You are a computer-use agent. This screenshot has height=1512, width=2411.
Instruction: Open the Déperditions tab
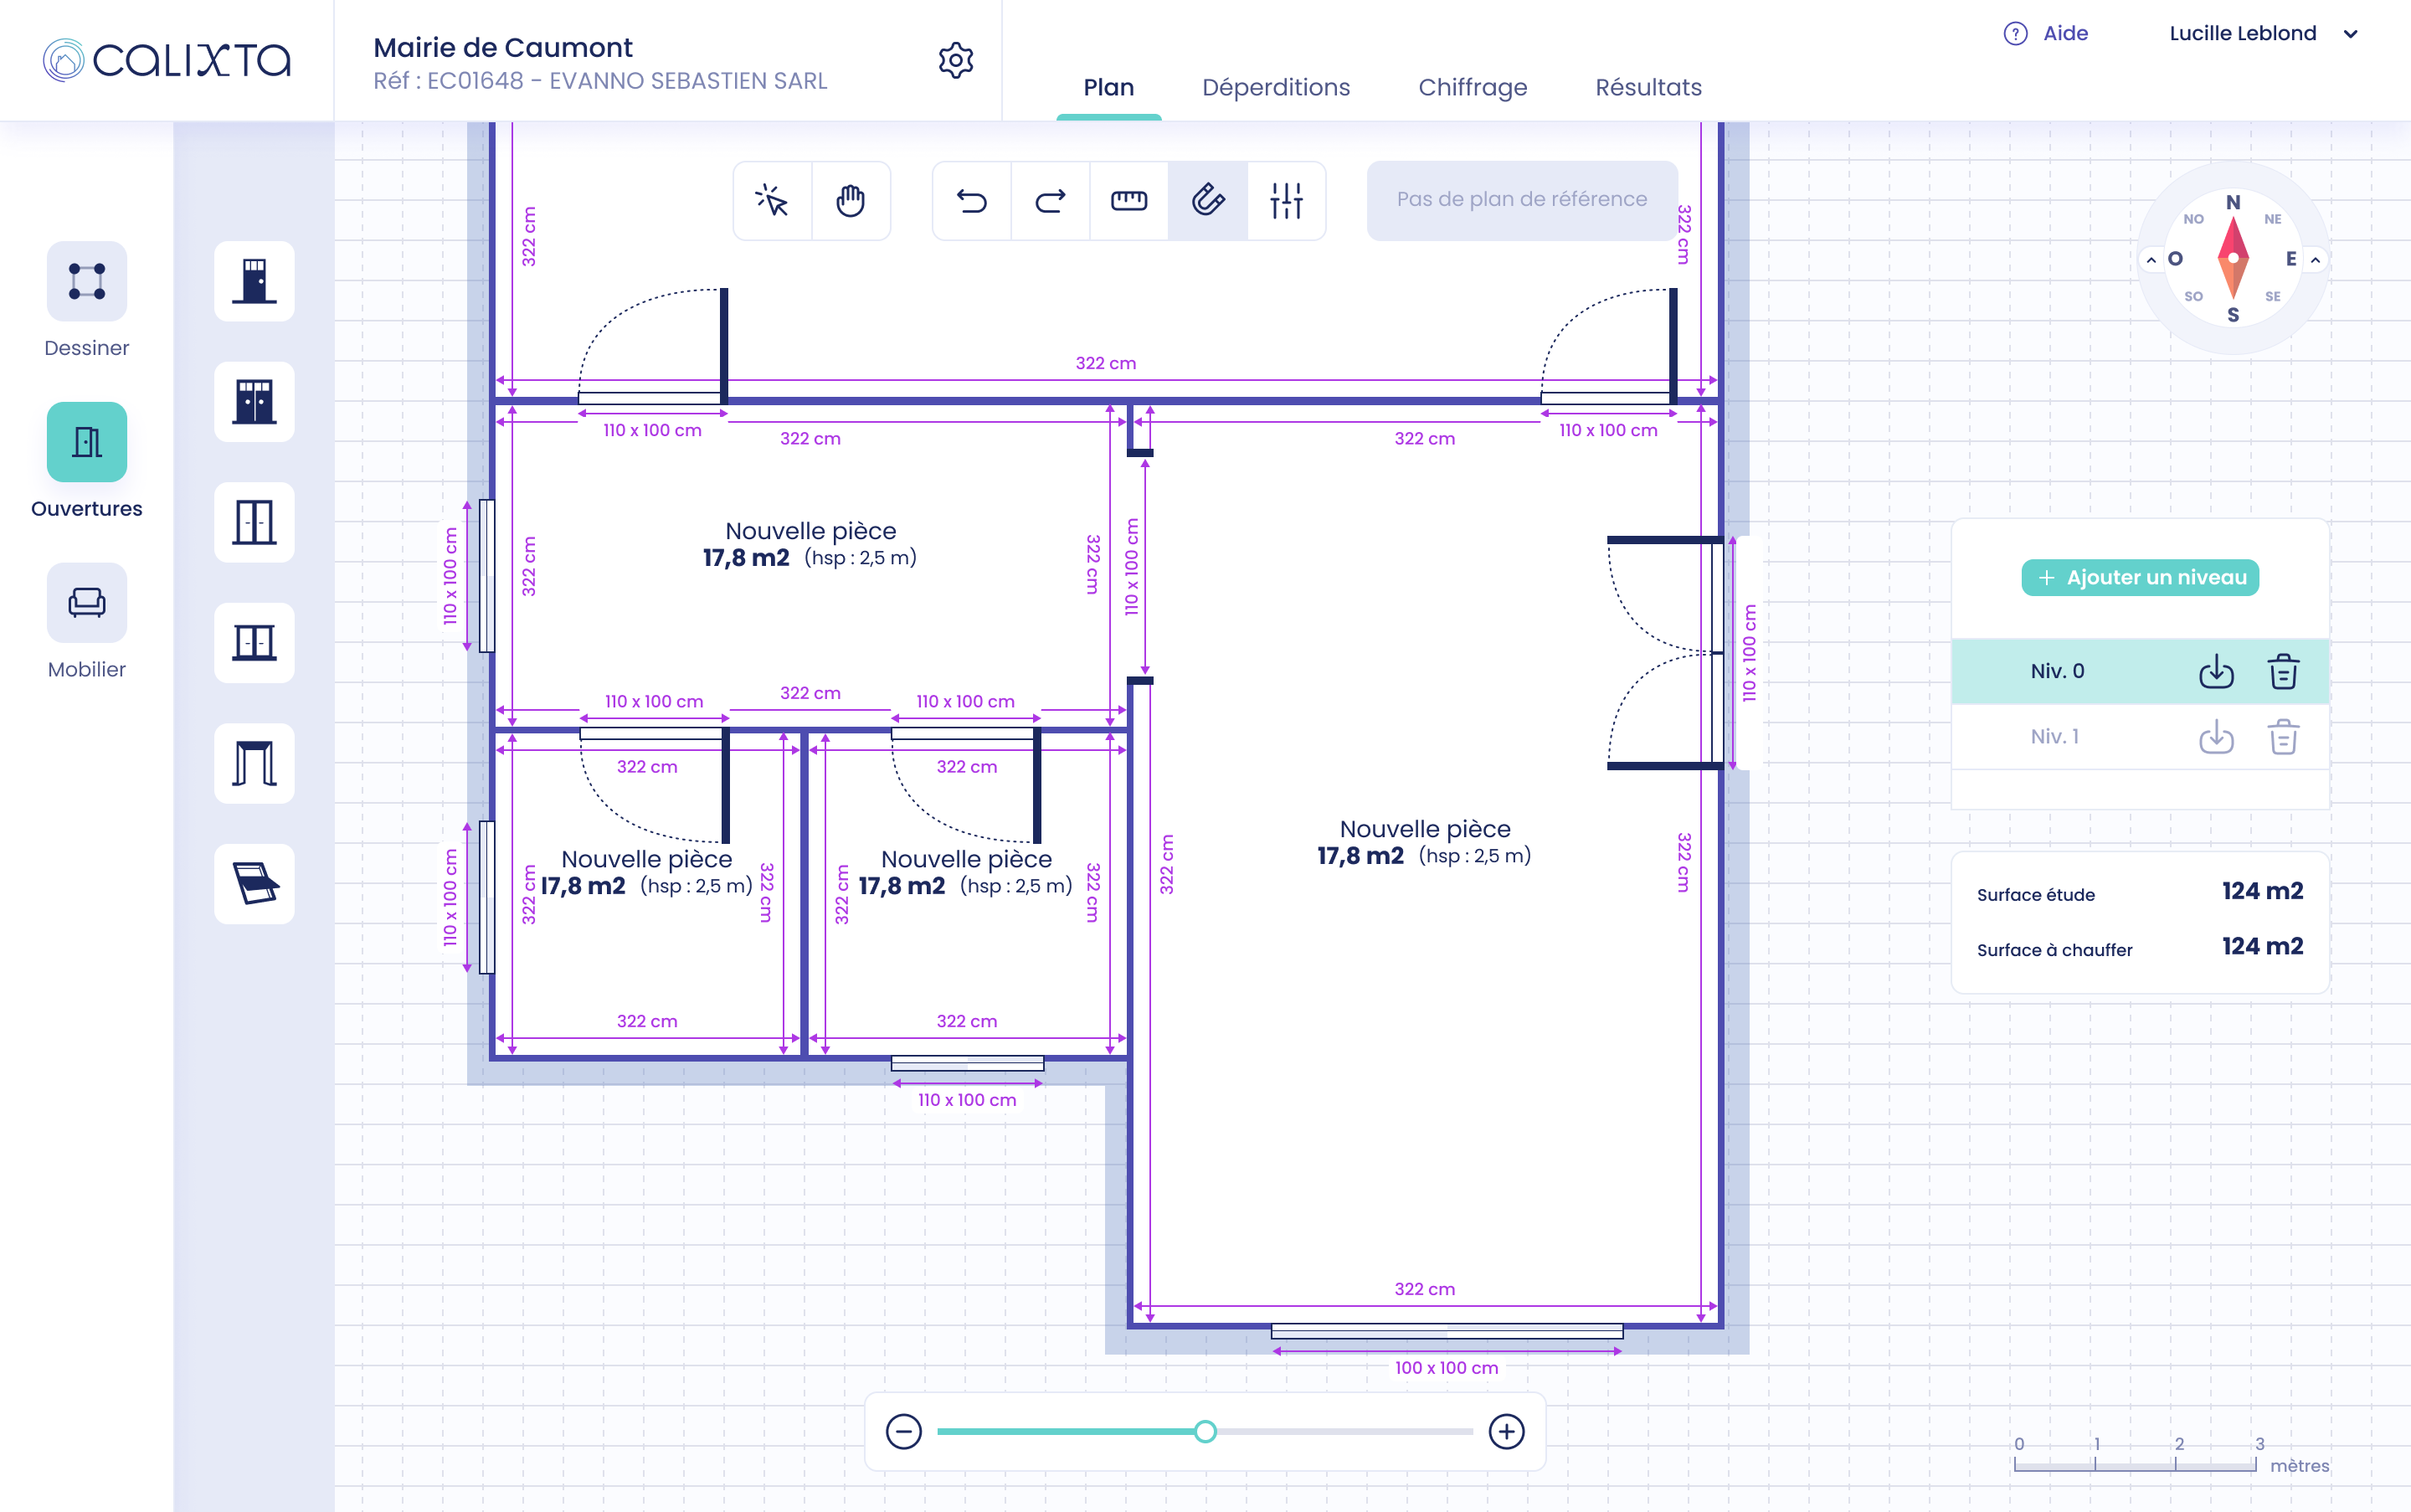[1275, 87]
